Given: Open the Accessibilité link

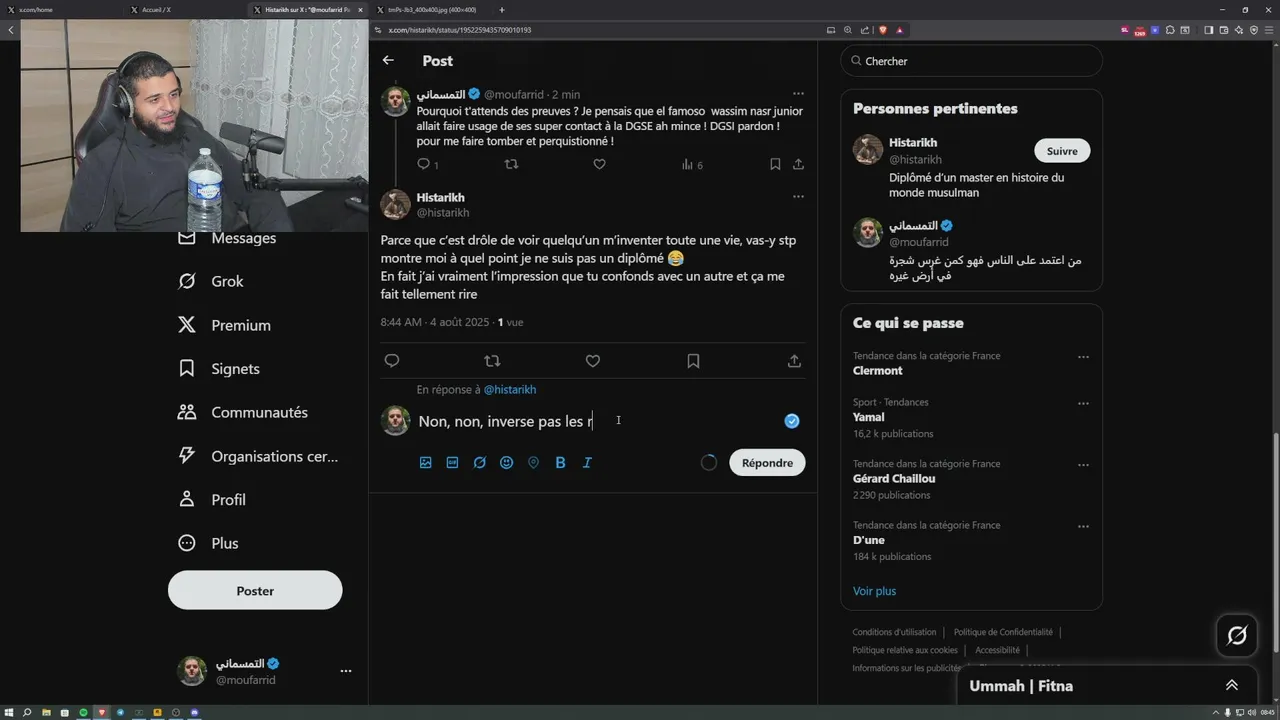Looking at the screenshot, I should [x=997, y=650].
